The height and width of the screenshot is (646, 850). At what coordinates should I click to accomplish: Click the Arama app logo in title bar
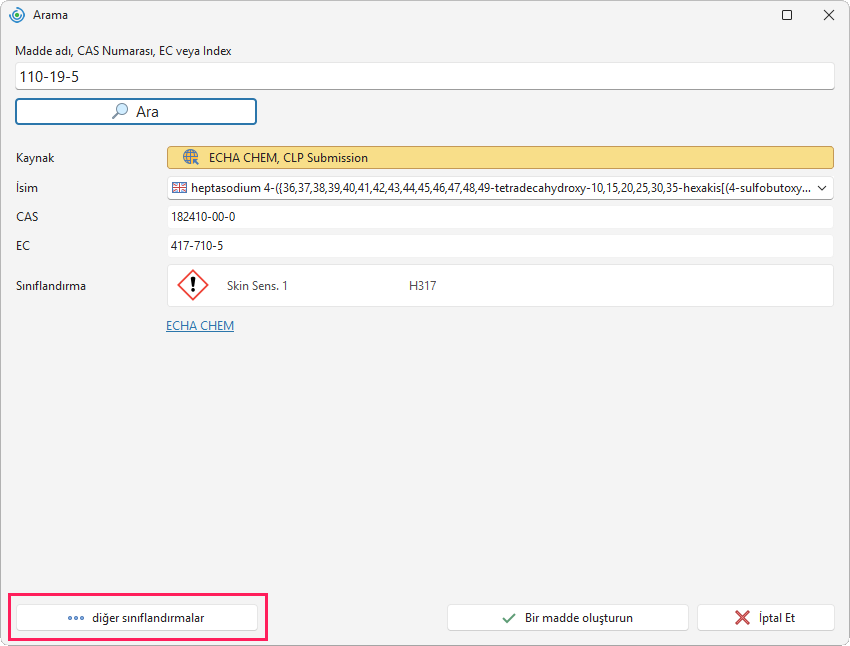coord(17,15)
